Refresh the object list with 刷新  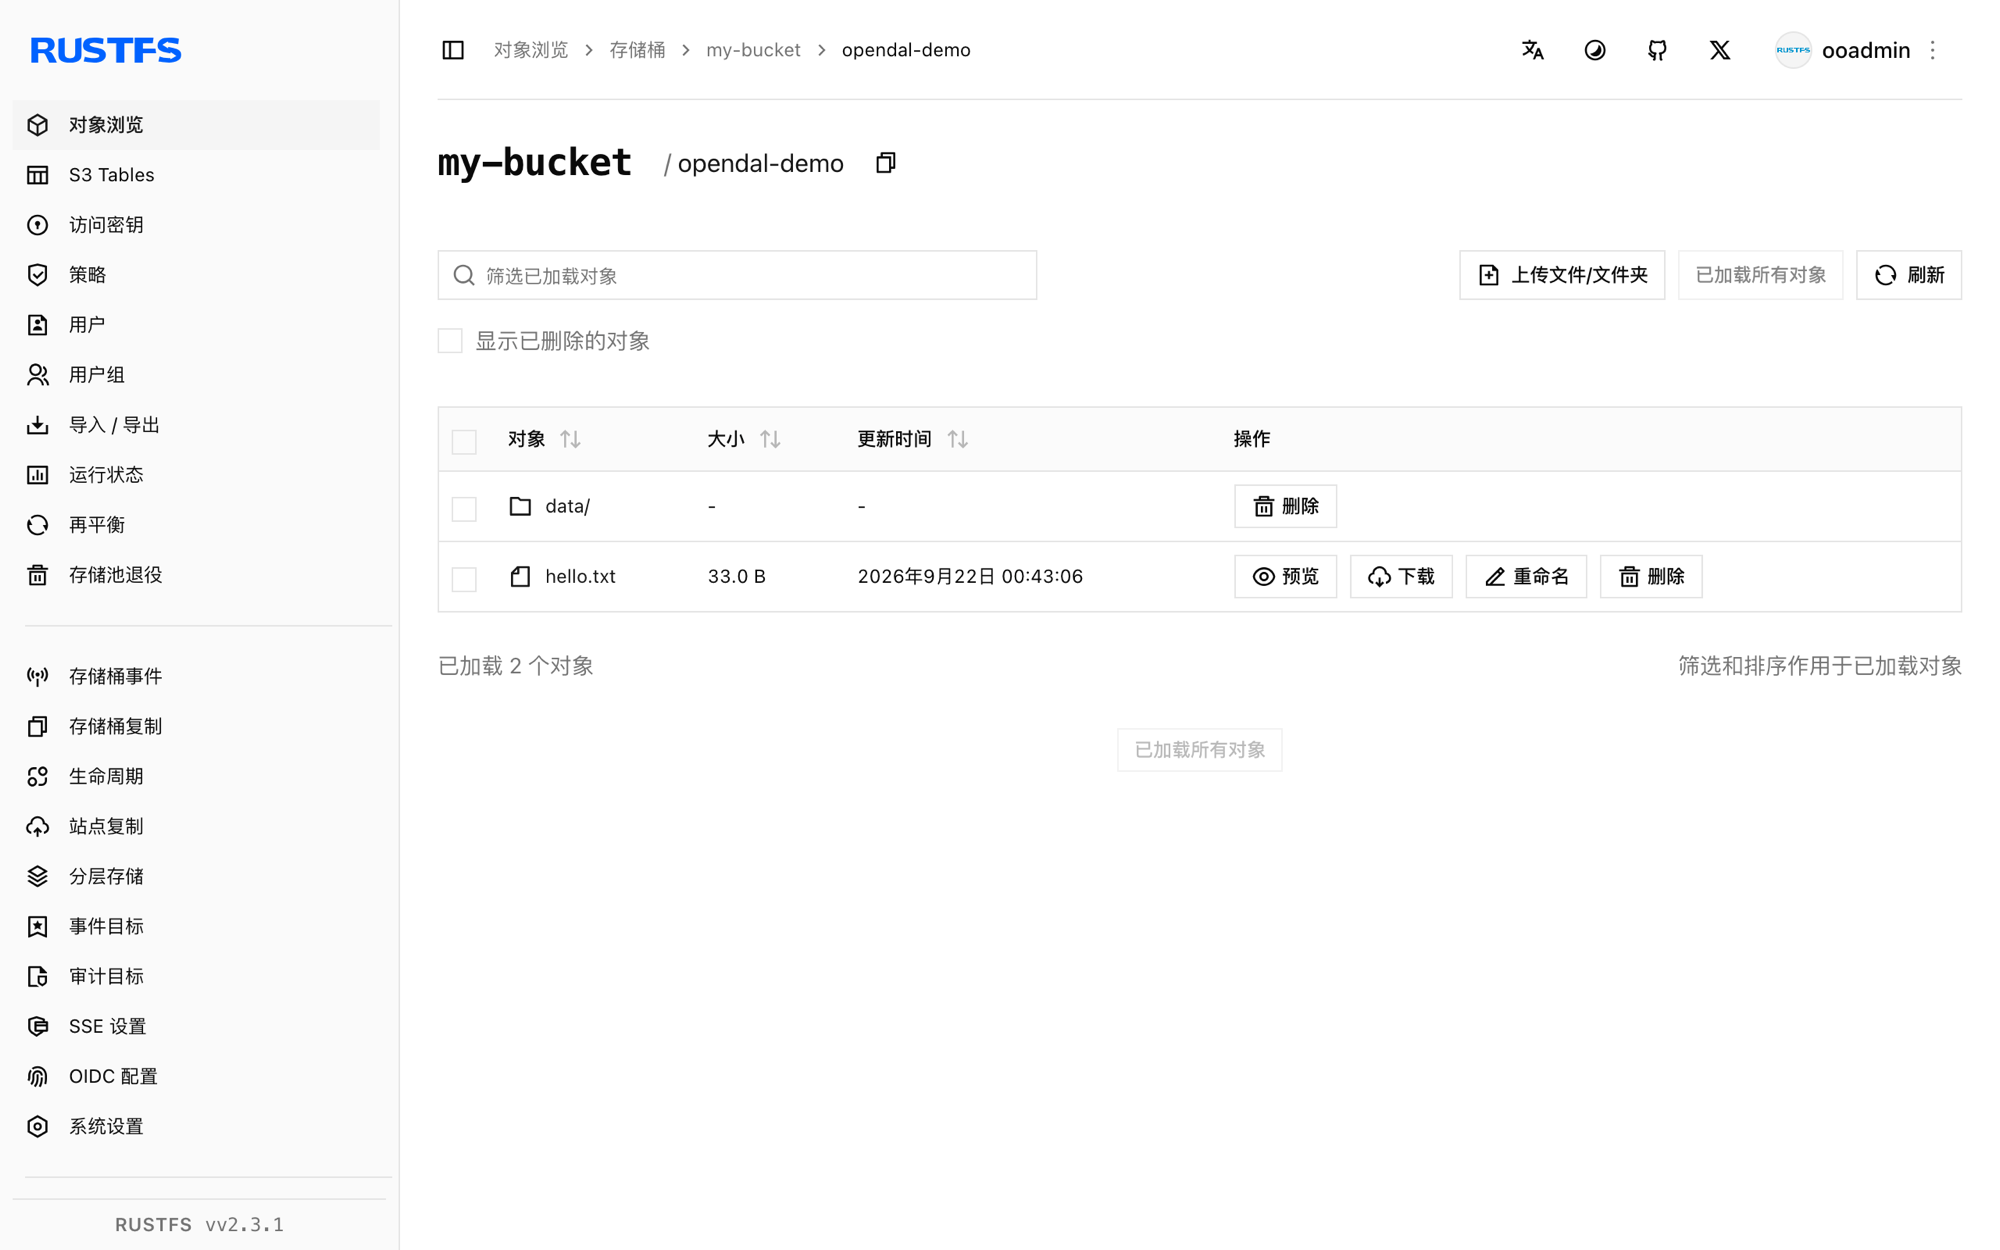point(1908,275)
